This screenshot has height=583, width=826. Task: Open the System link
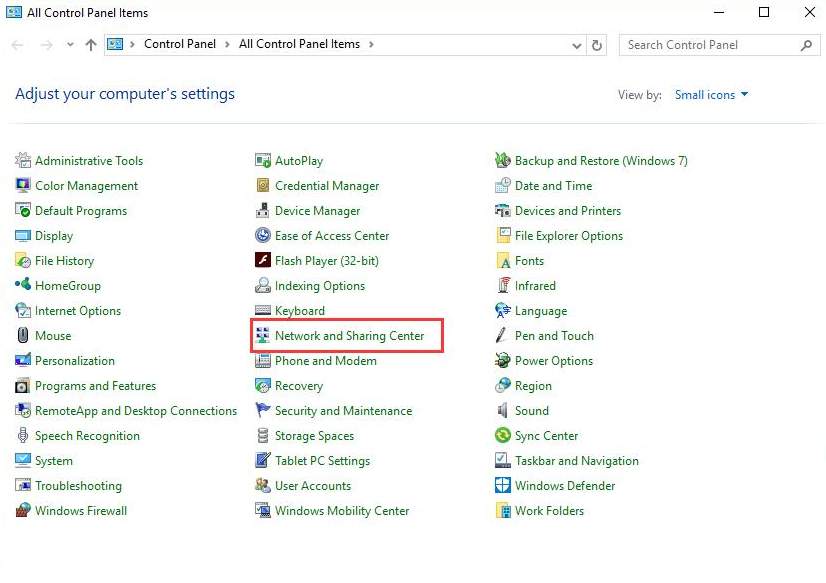[54, 461]
